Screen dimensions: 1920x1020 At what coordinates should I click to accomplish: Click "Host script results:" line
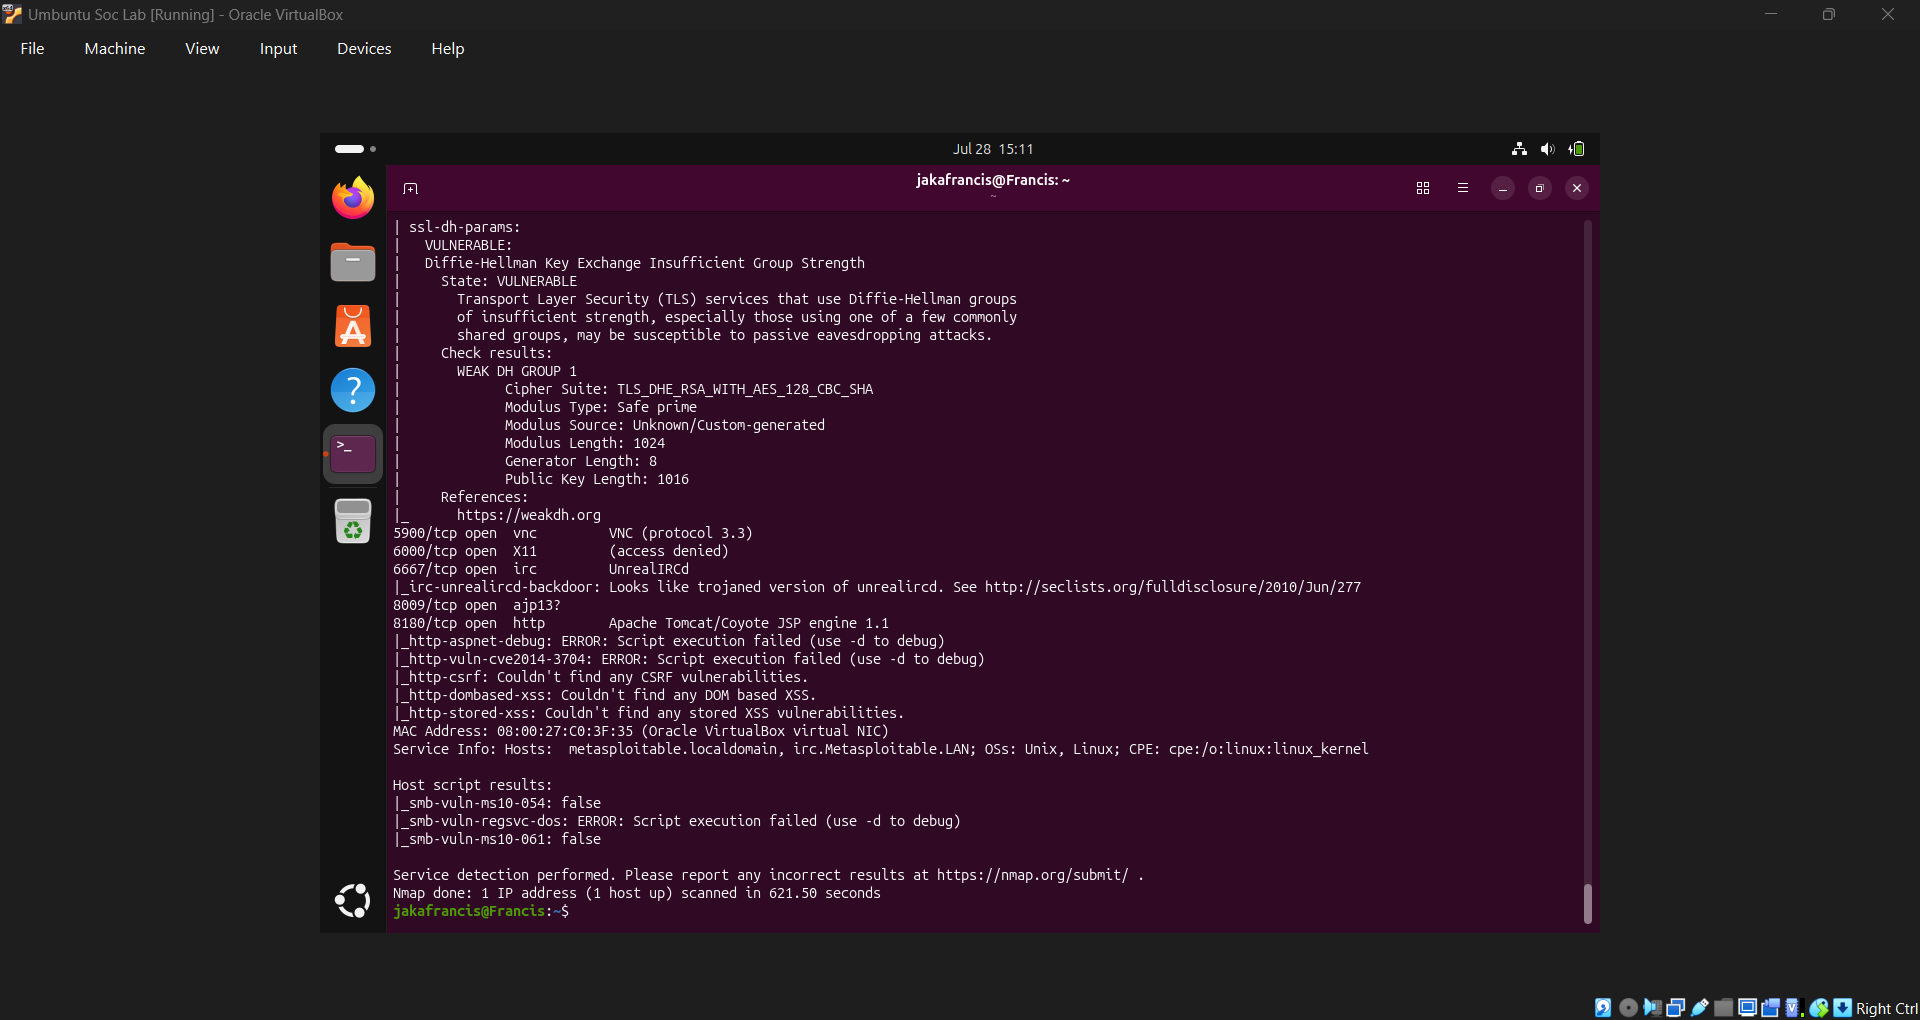tap(473, 785)
